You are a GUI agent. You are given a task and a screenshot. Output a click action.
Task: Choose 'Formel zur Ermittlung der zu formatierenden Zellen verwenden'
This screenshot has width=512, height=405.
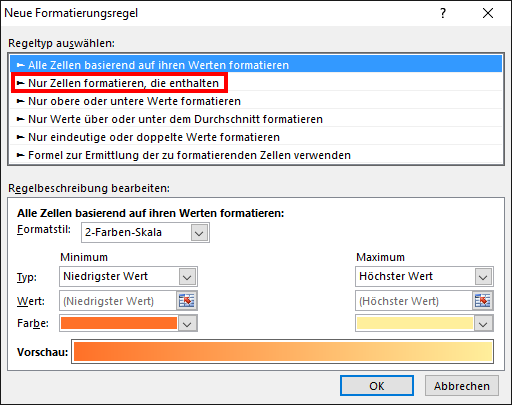(256, 155)
